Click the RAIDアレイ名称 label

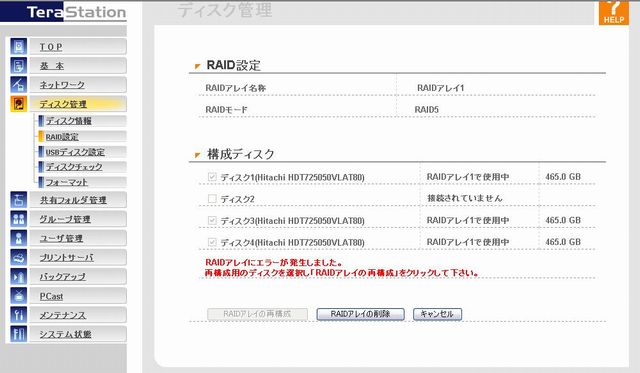pyautogui.click(x=236, y=88)
